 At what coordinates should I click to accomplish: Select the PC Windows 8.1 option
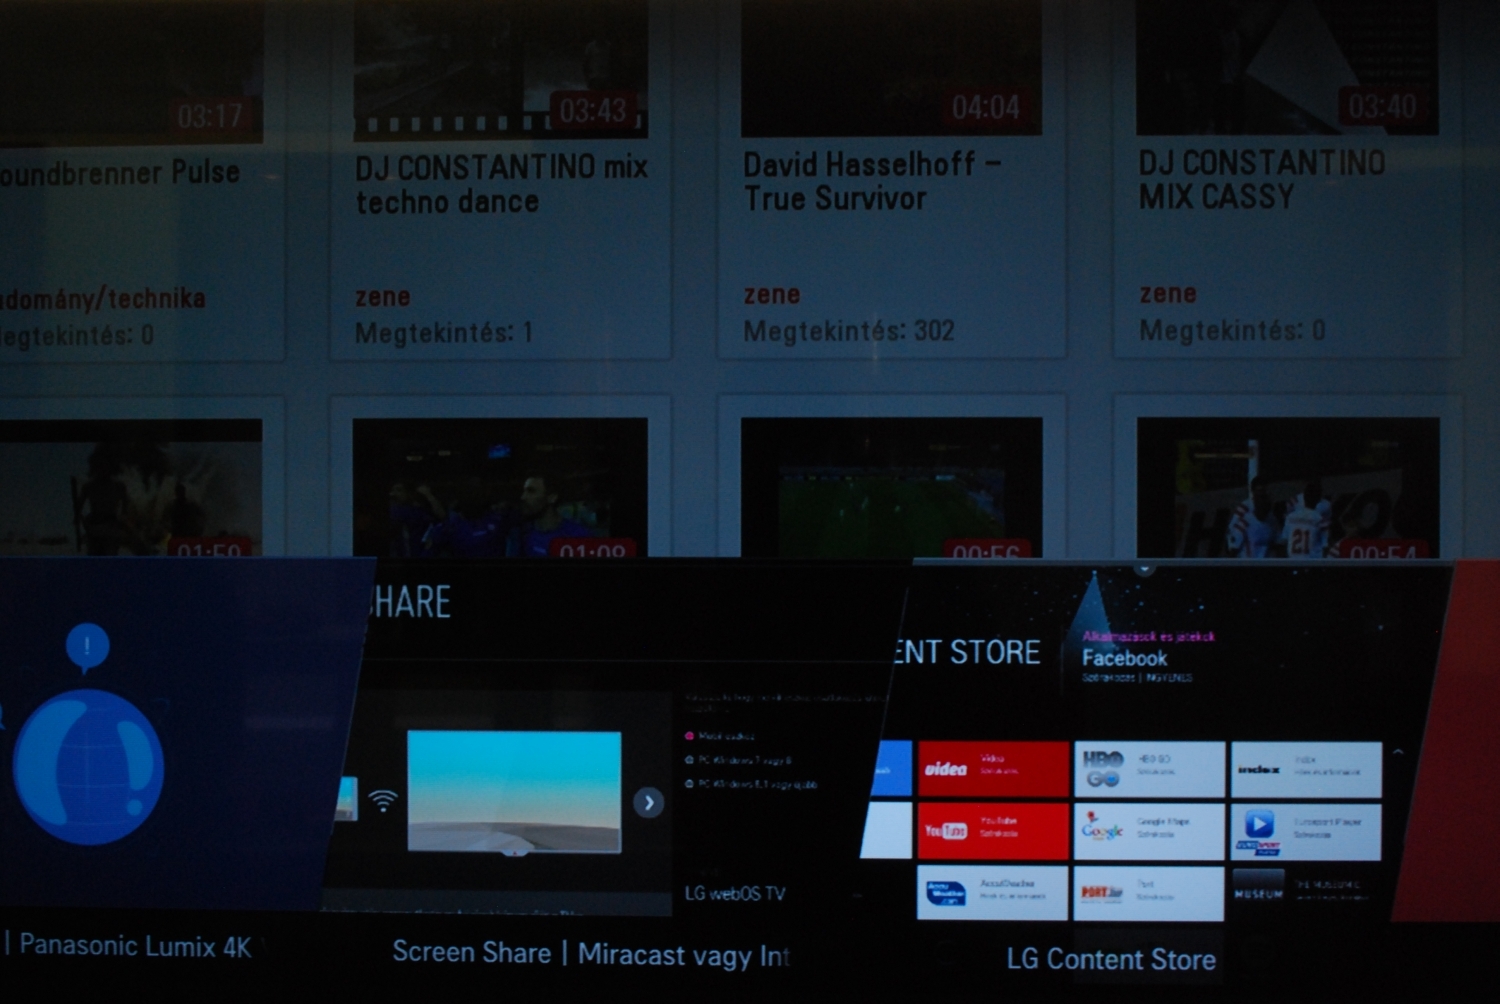point(750,784)
